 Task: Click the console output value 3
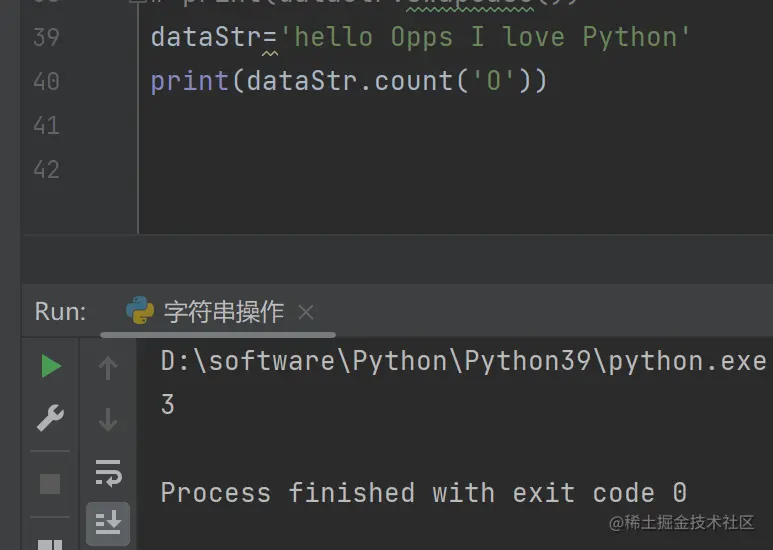(x=167, y=405)
